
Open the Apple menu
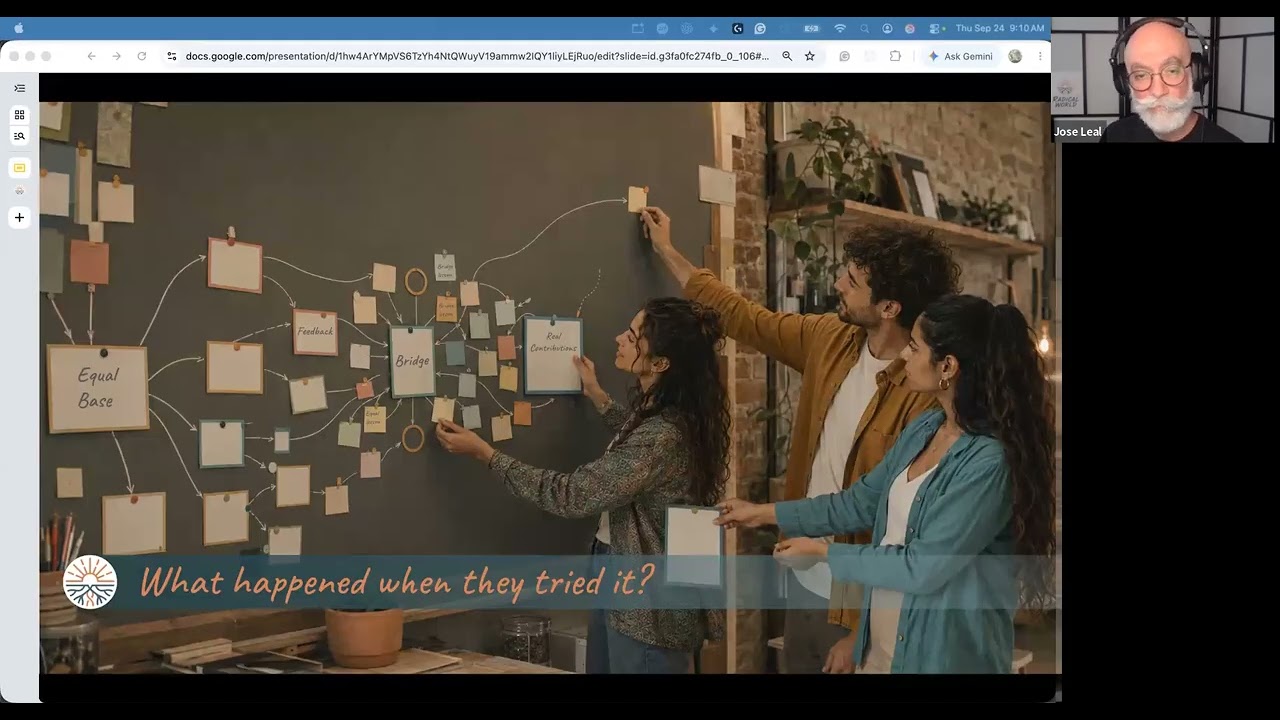pos(19,28)
